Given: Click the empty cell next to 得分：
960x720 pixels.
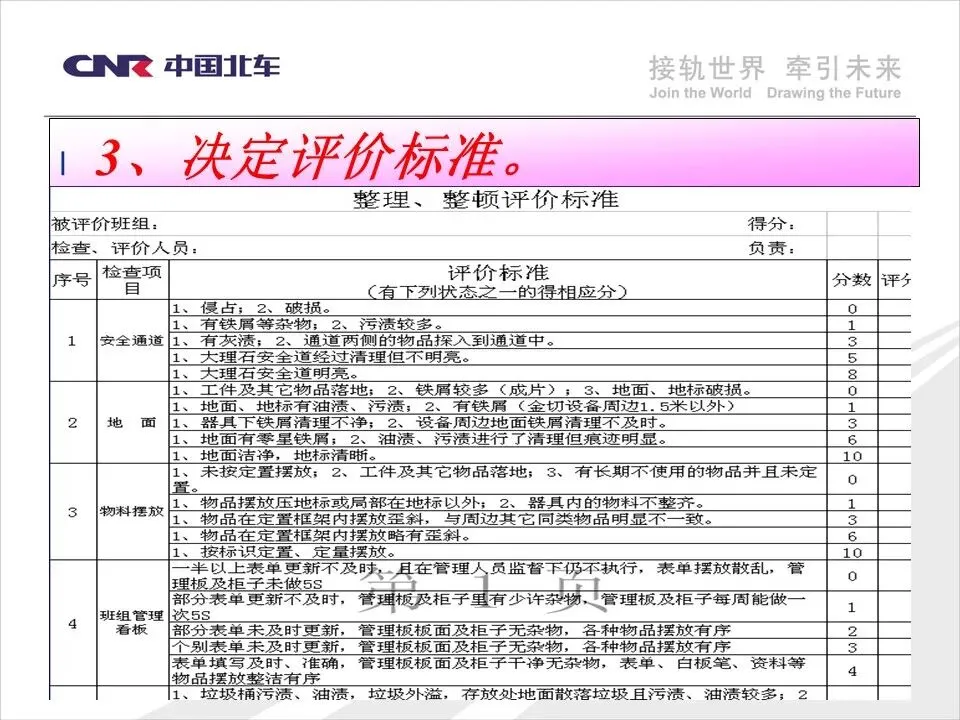Looking at the screenshot, I should click(852, 224).
